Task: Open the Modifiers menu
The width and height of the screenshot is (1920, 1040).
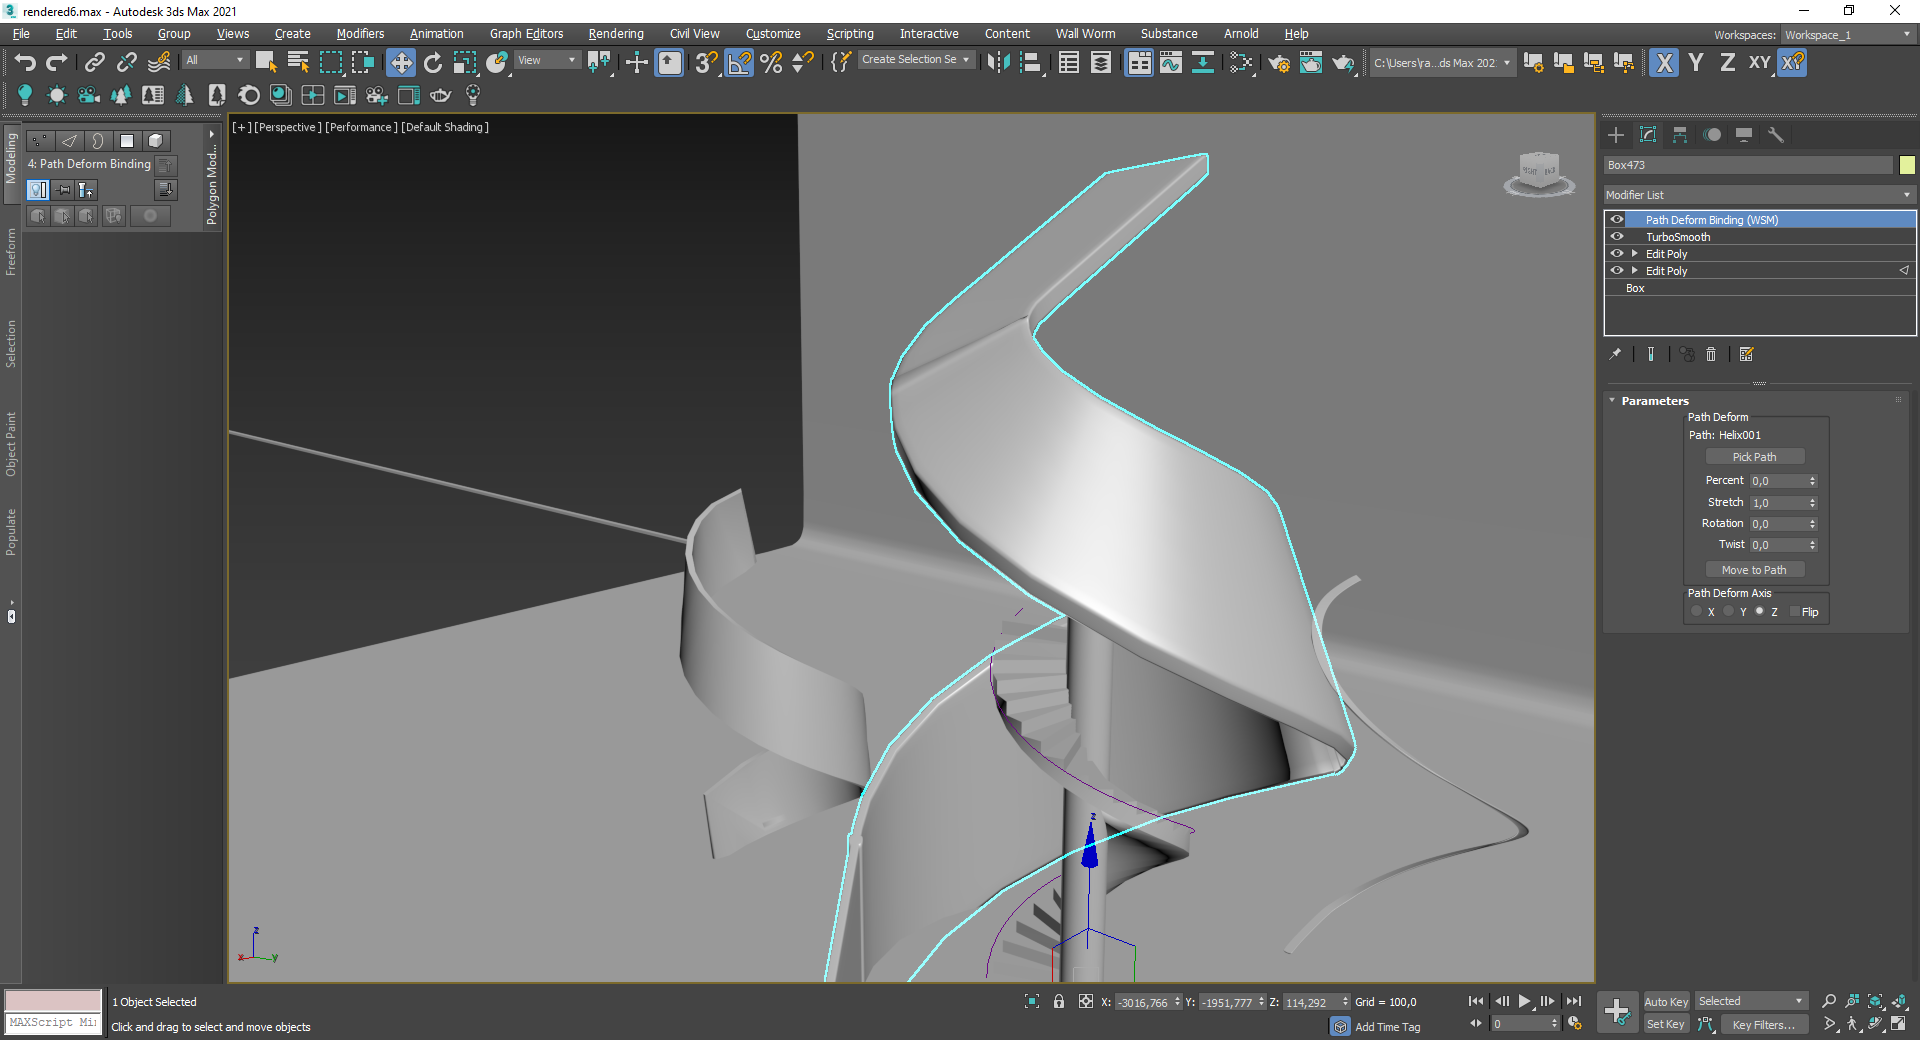Action: pos(360,34)
